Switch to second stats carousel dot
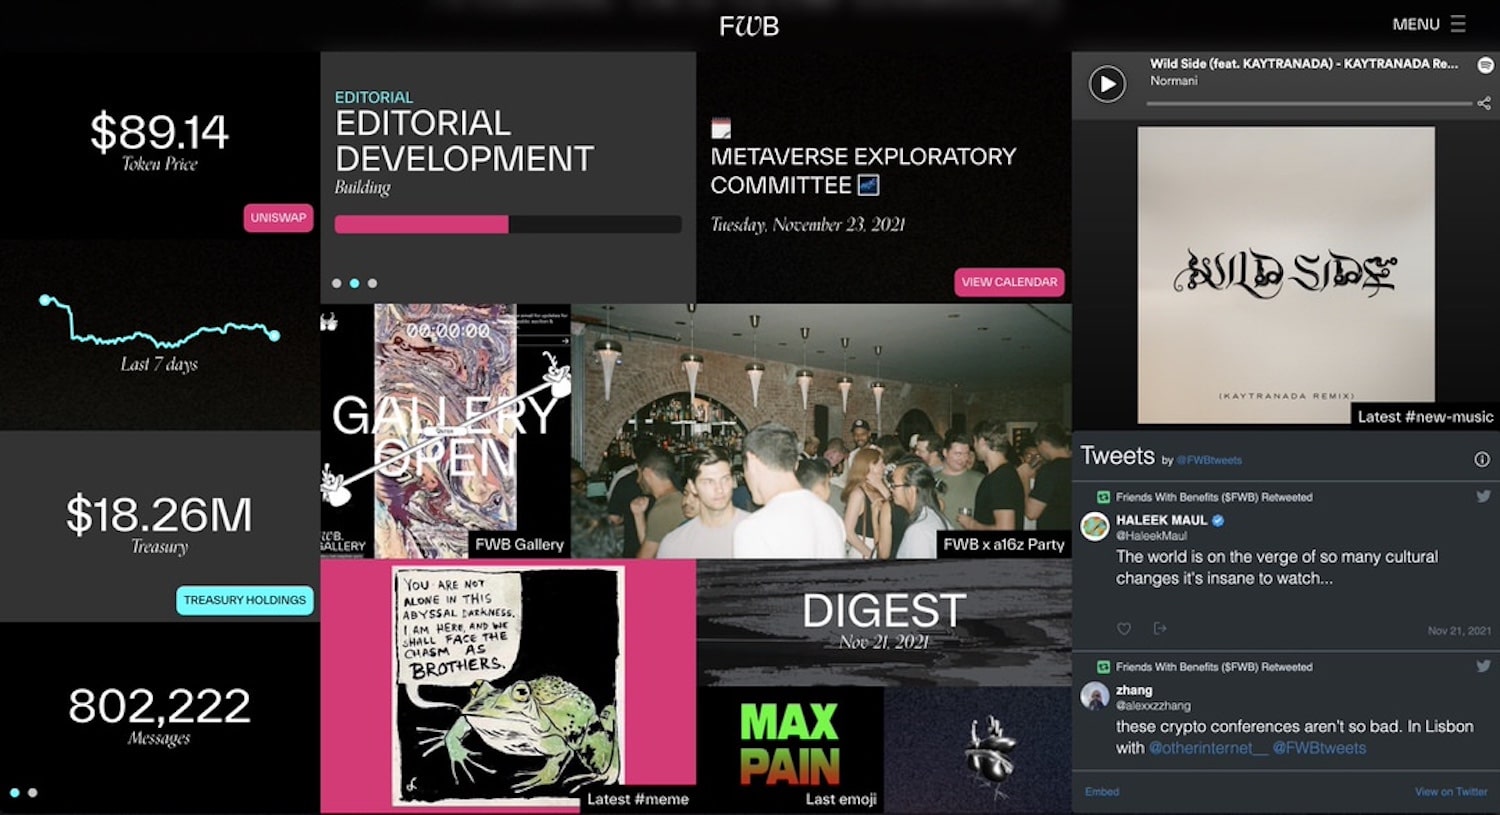This screenshot has height=815, width=1500. [33, 793]
